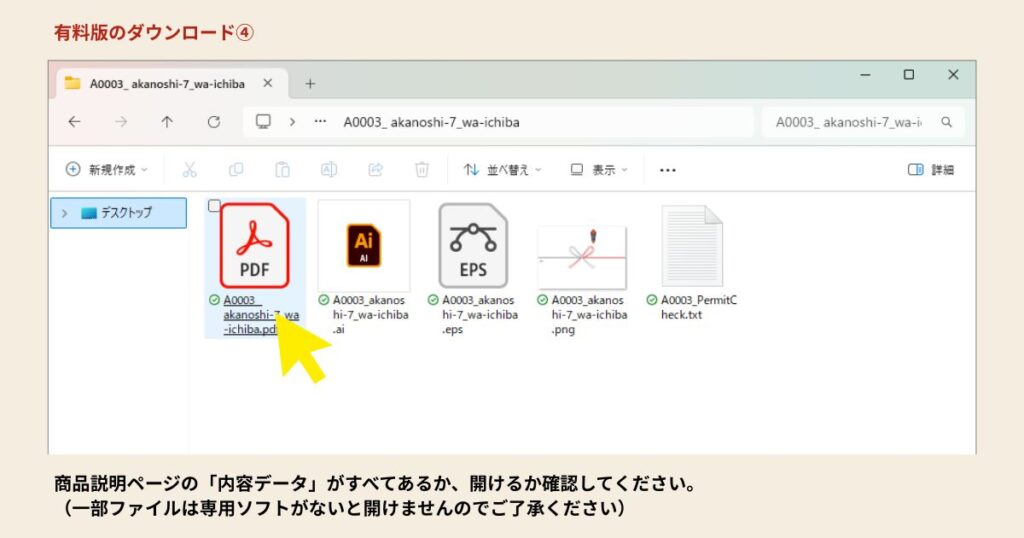Click the Paste clipboard icon
Image resolution: width=1024 pixels, height=538 pixels.
pos(283,170)
